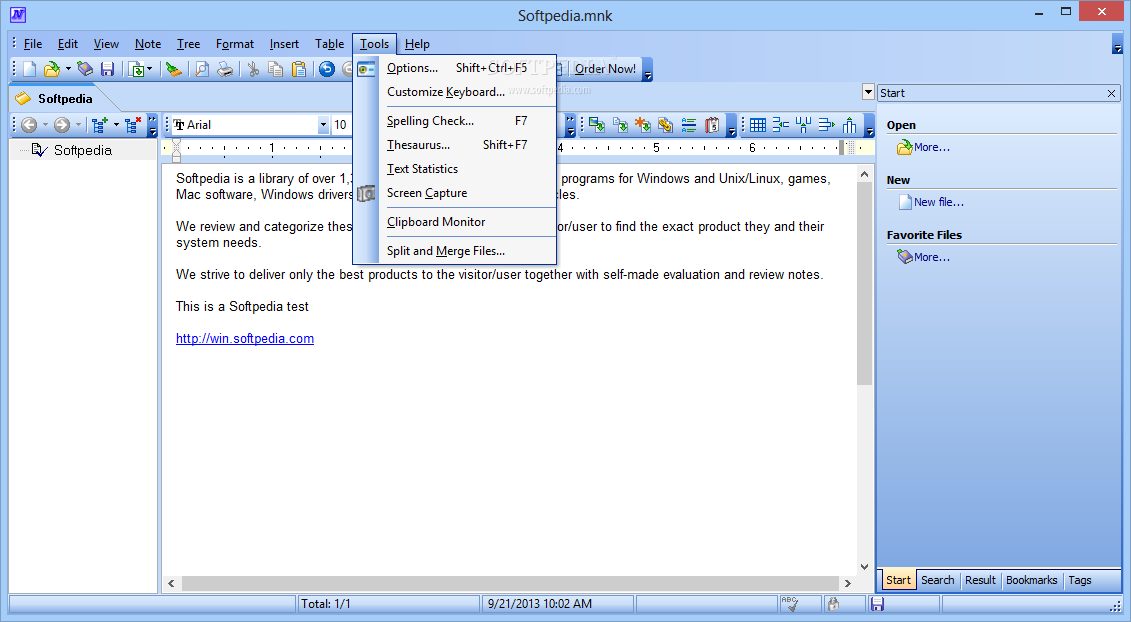This screenshot has height=622, width=1131.
Task: Click the Print printer icon
Action: click(225, 69)
